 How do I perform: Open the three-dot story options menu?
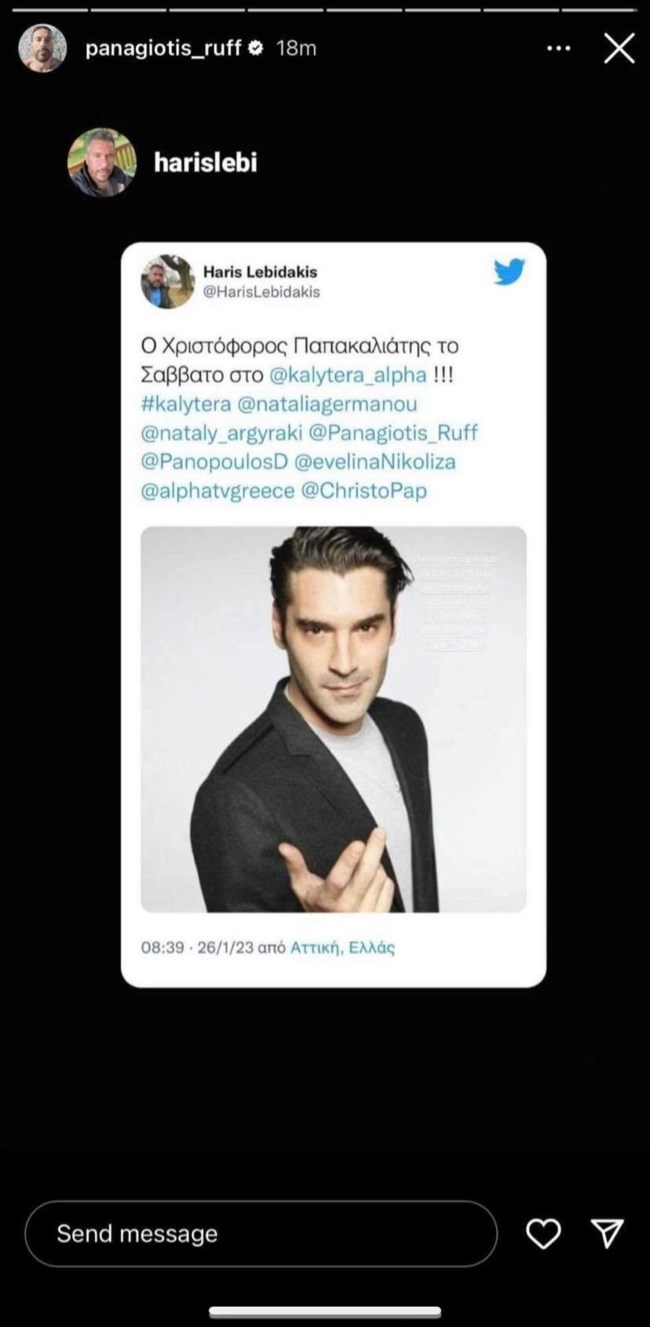point(560,48)
